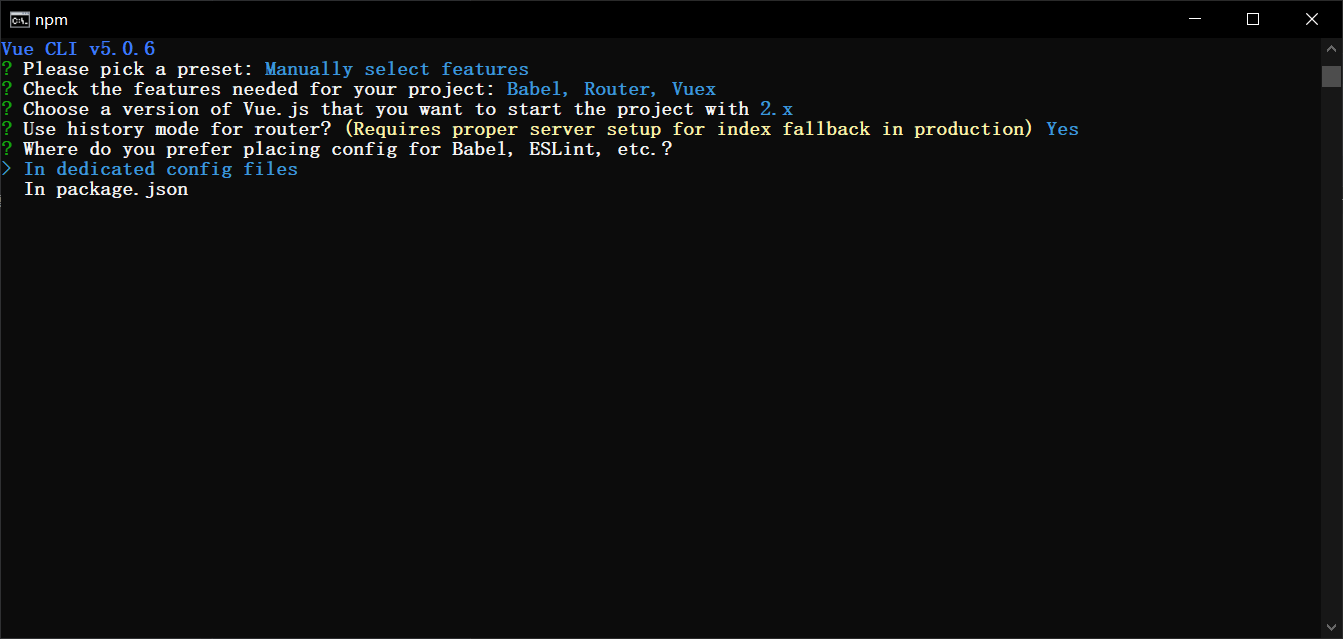
Task: Click the Router feature label
Action: (x=617, y=88)
